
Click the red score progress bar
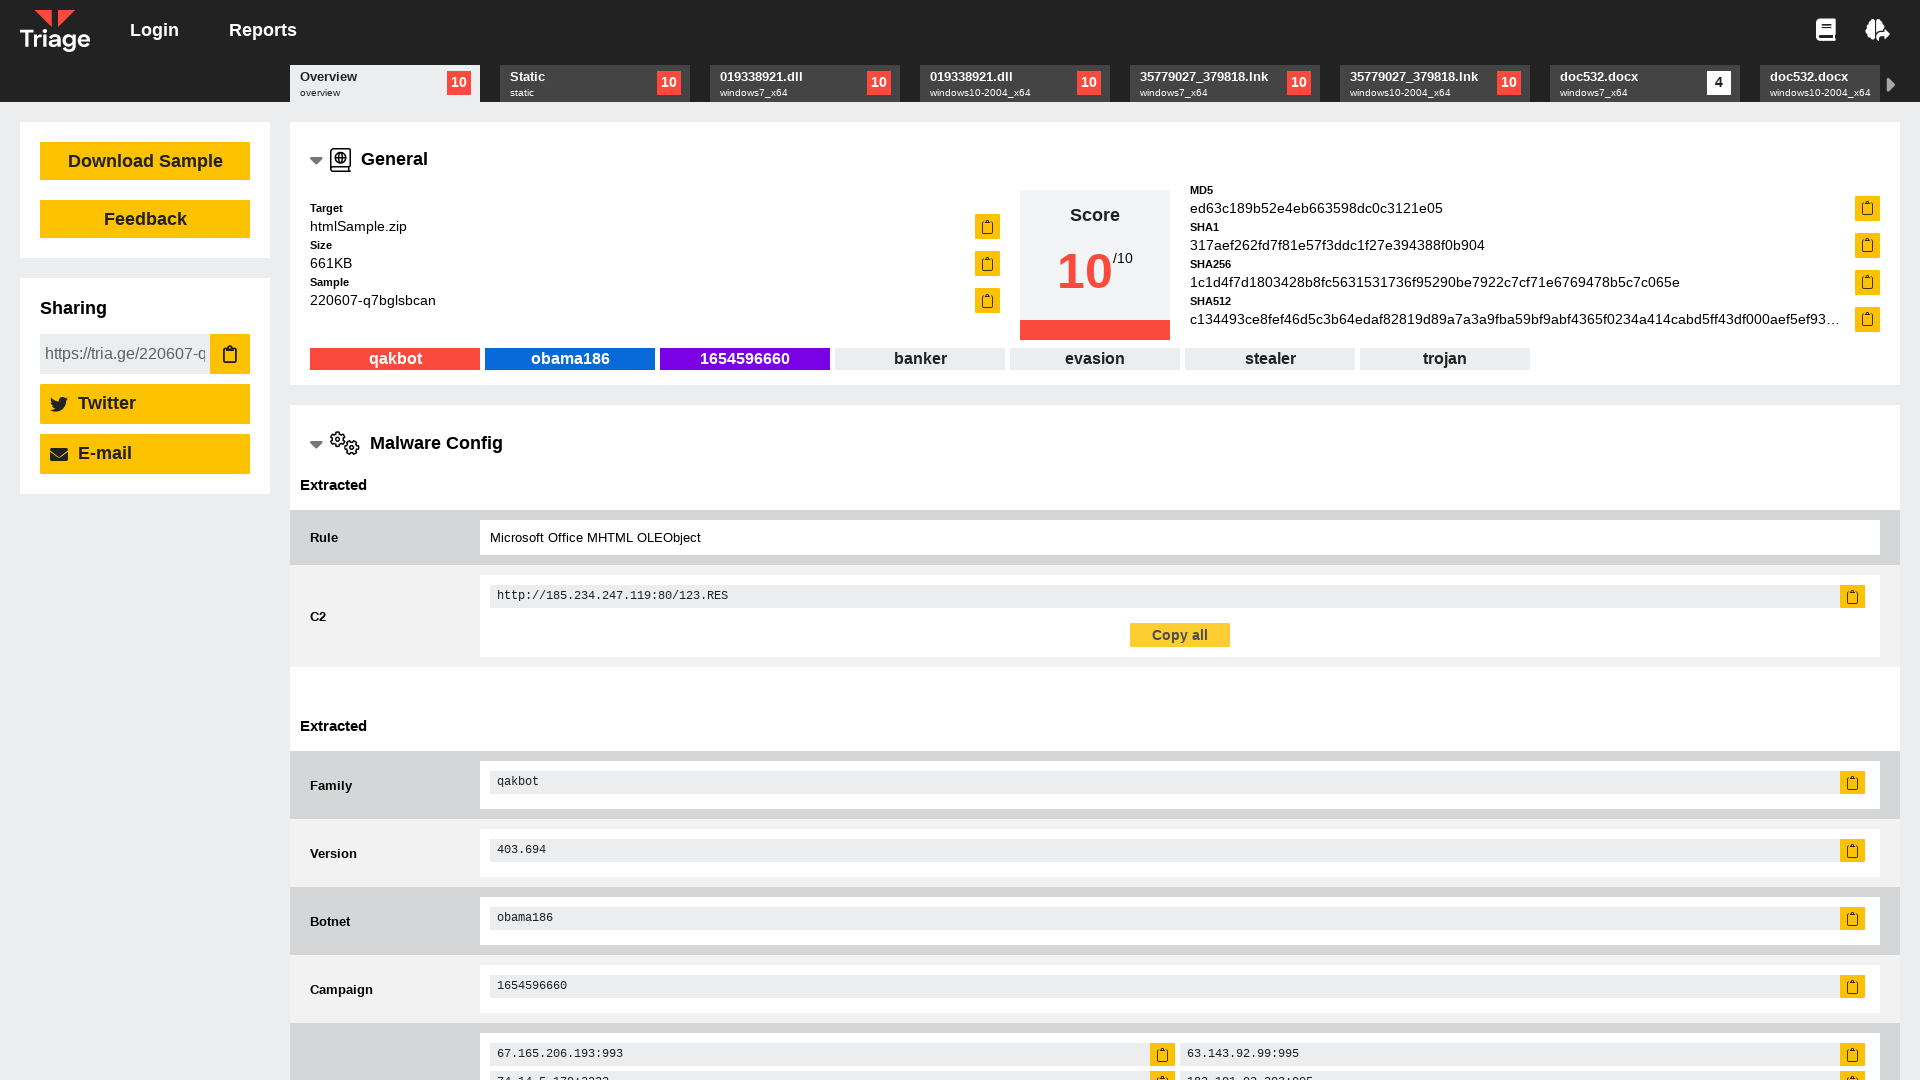[1094, 330]
